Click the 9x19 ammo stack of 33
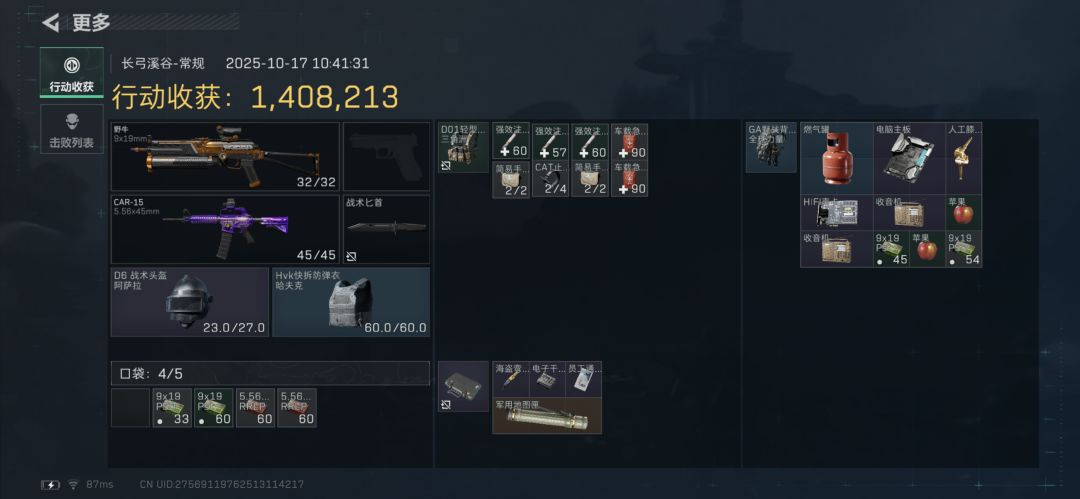The height and width of the screenshot is (499, 1080). tap(172, 408)
